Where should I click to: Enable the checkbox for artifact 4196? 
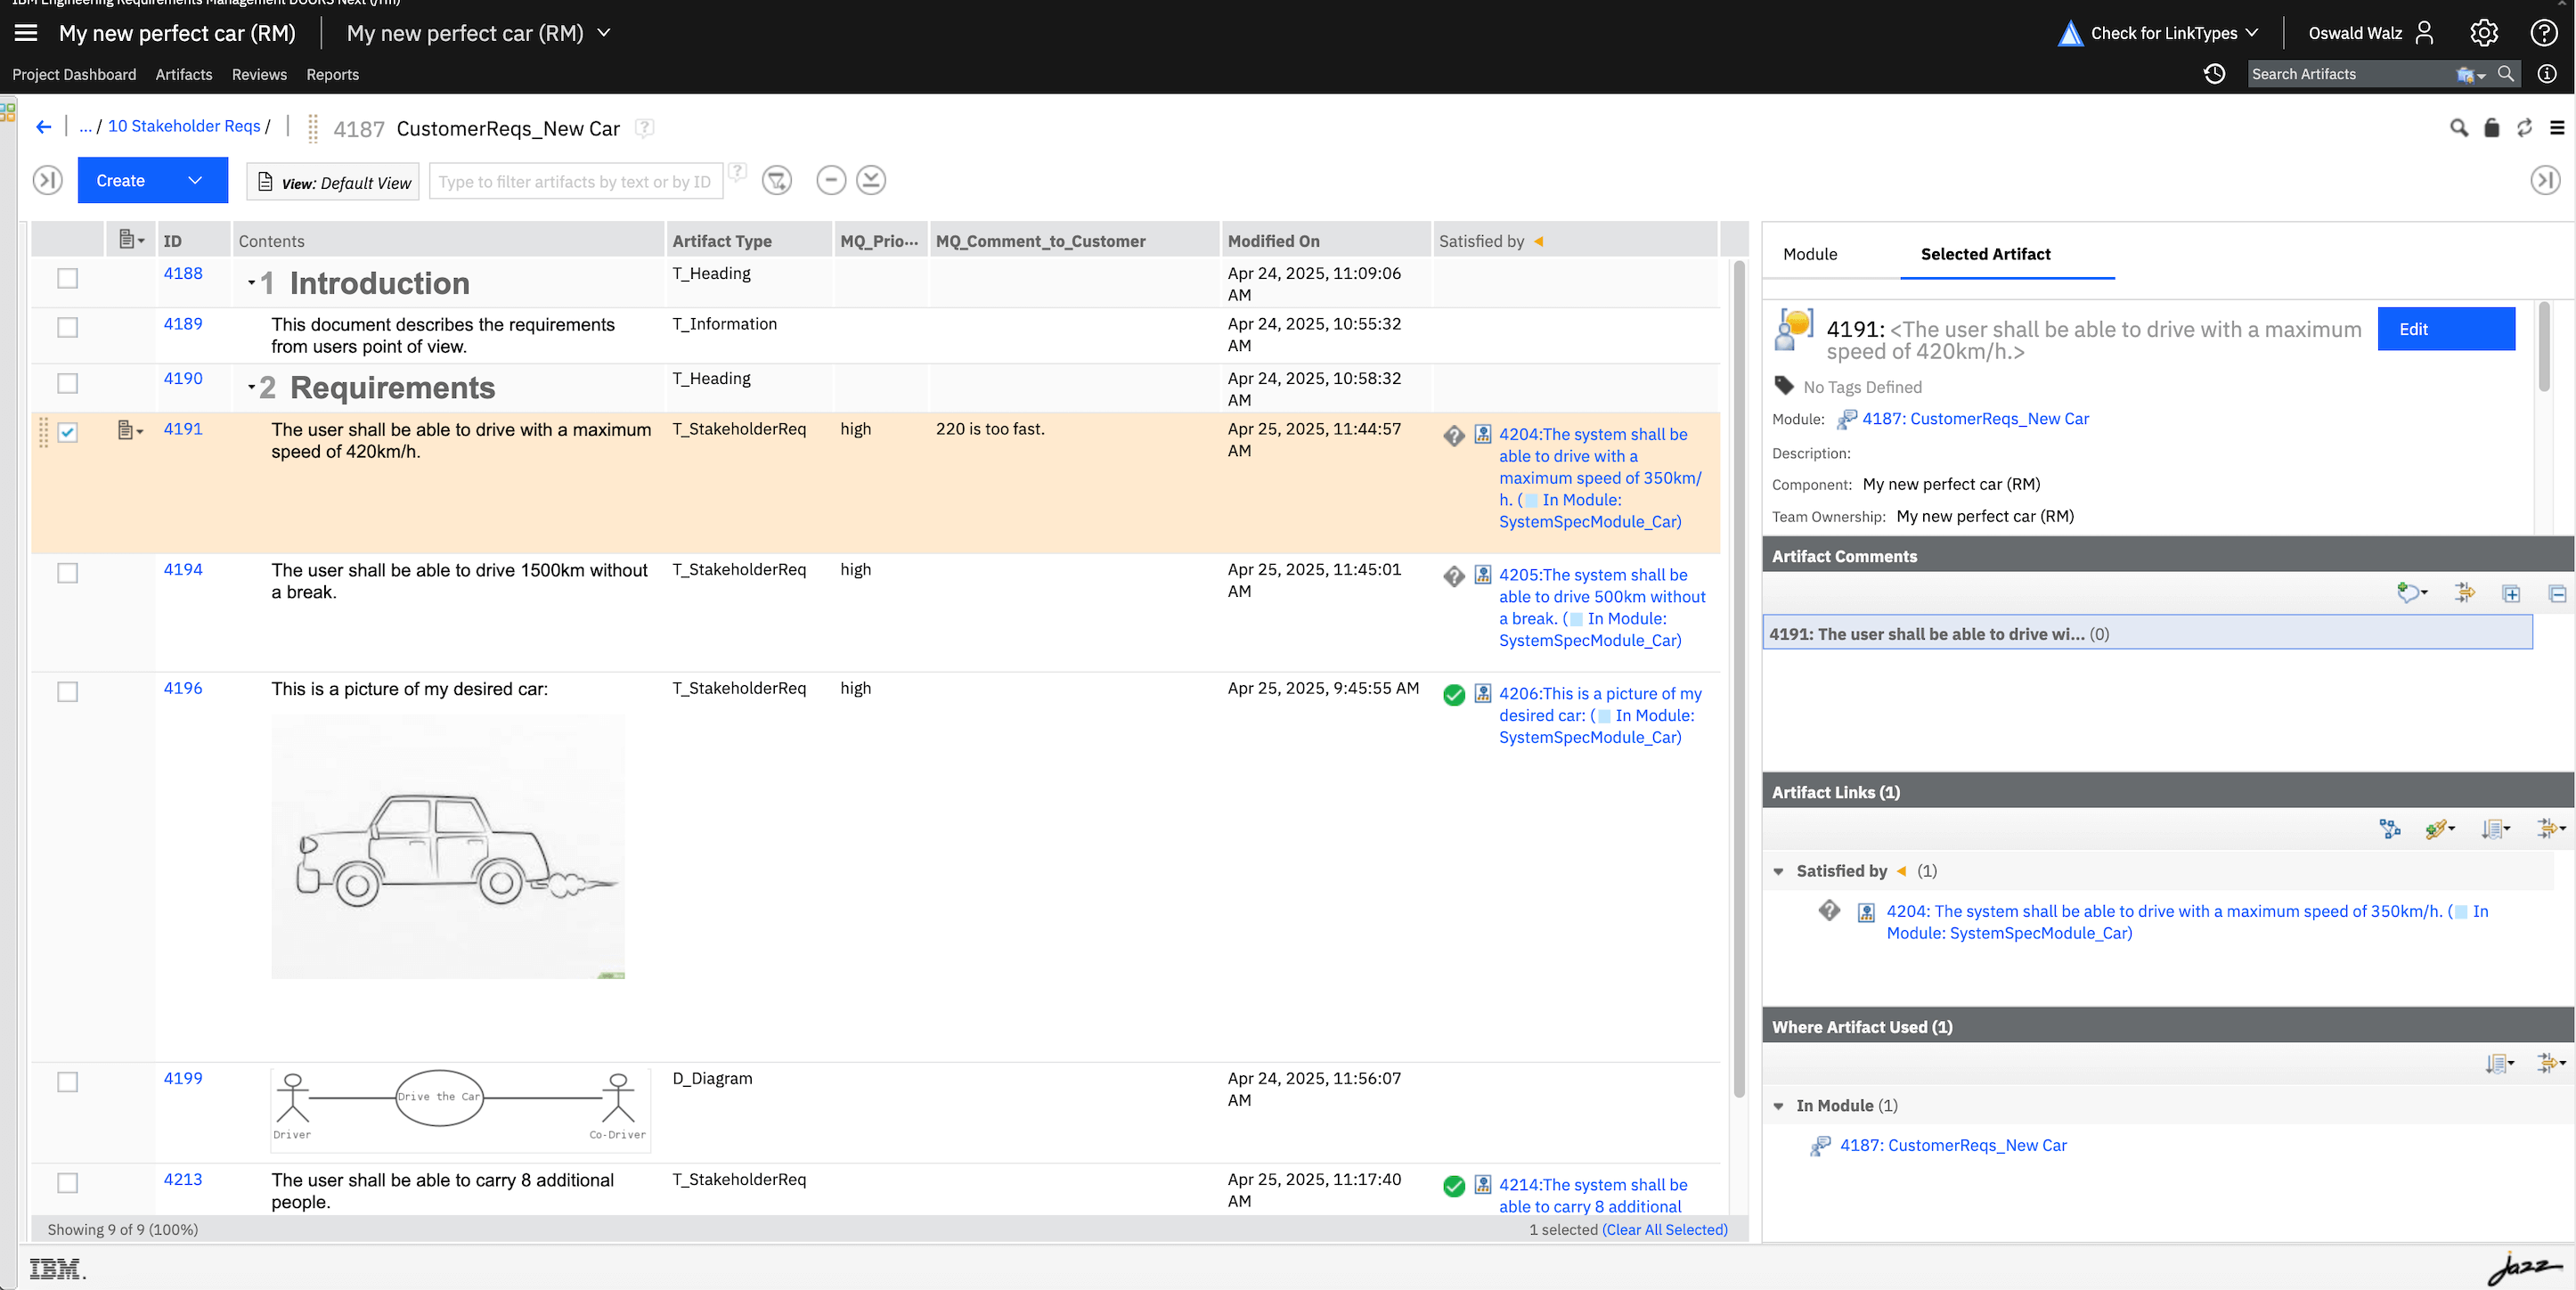point(67,691)
